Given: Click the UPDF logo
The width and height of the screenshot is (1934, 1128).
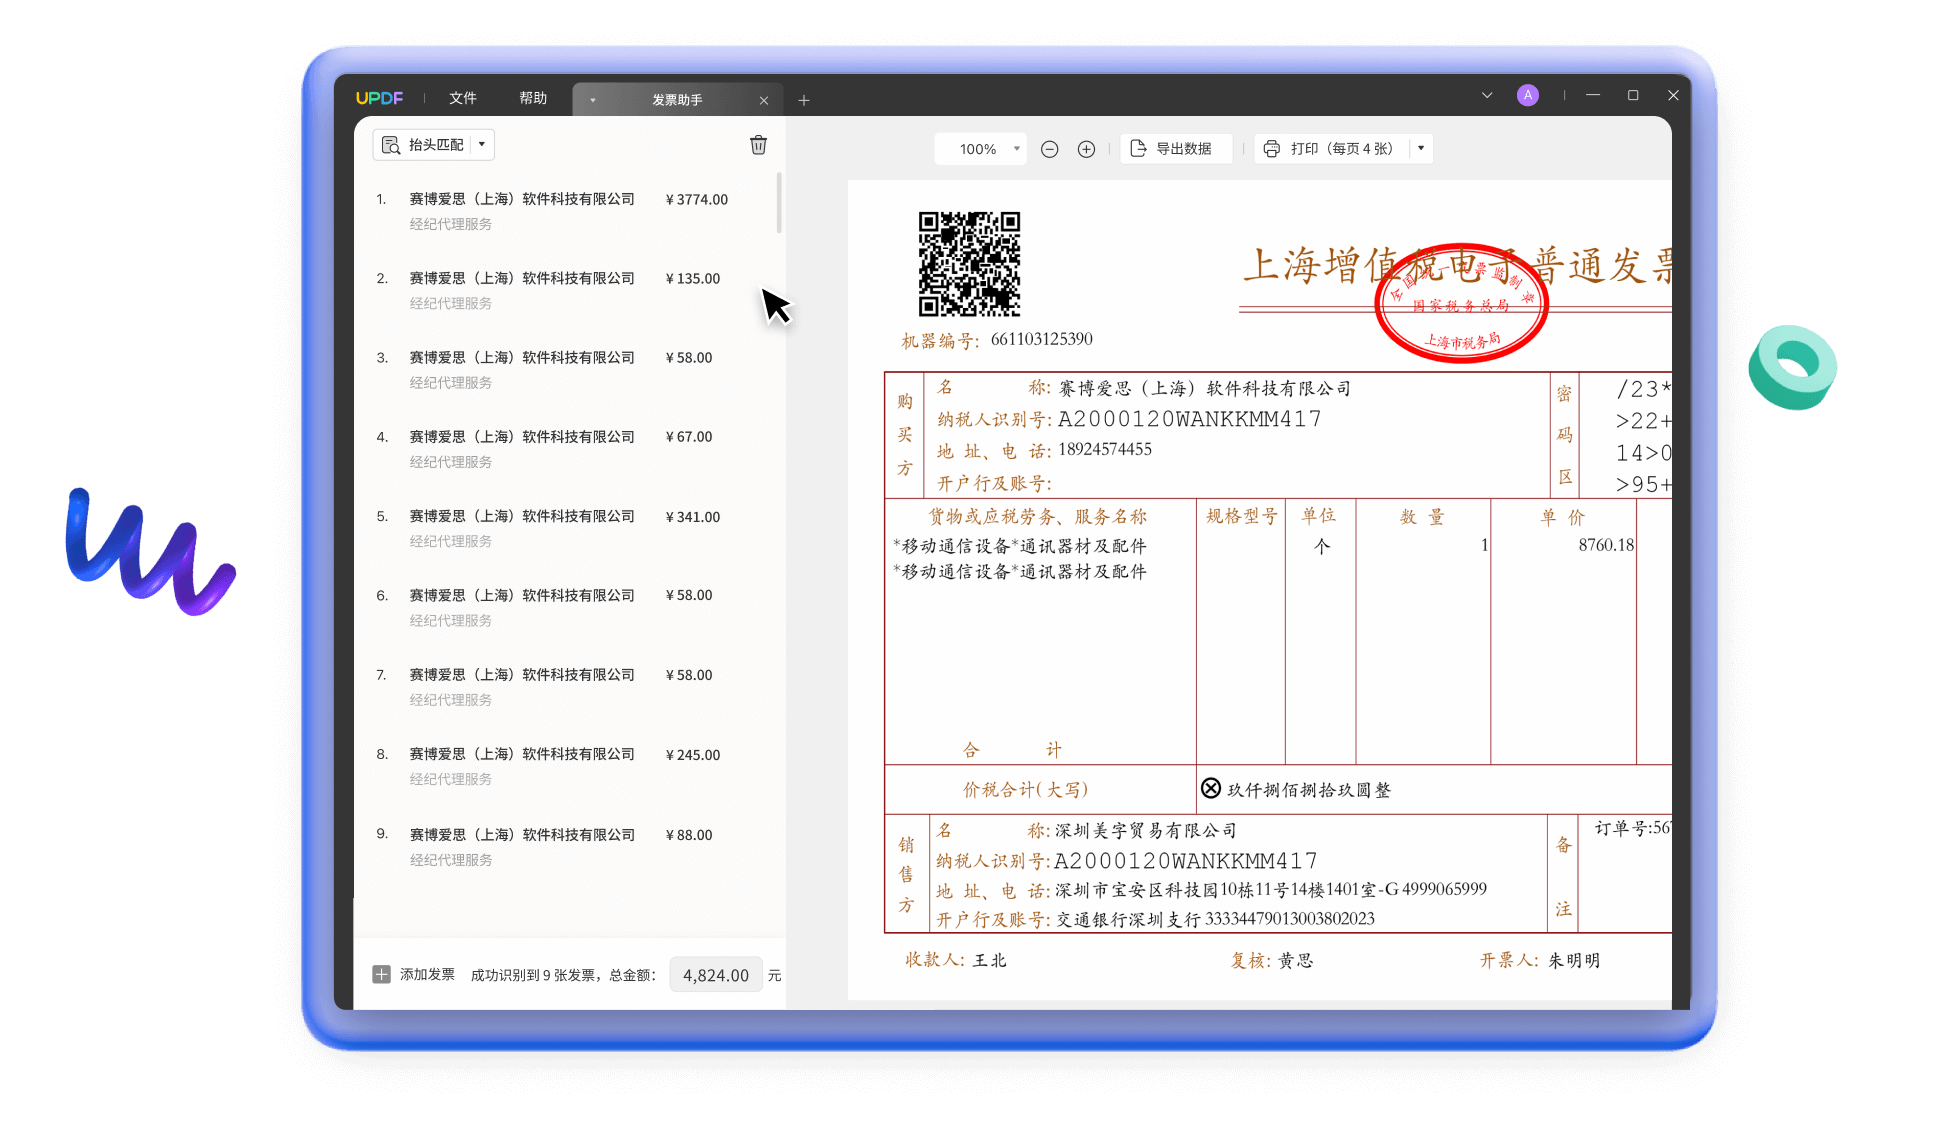Looking at the screenshot, I should pos(379,98).
